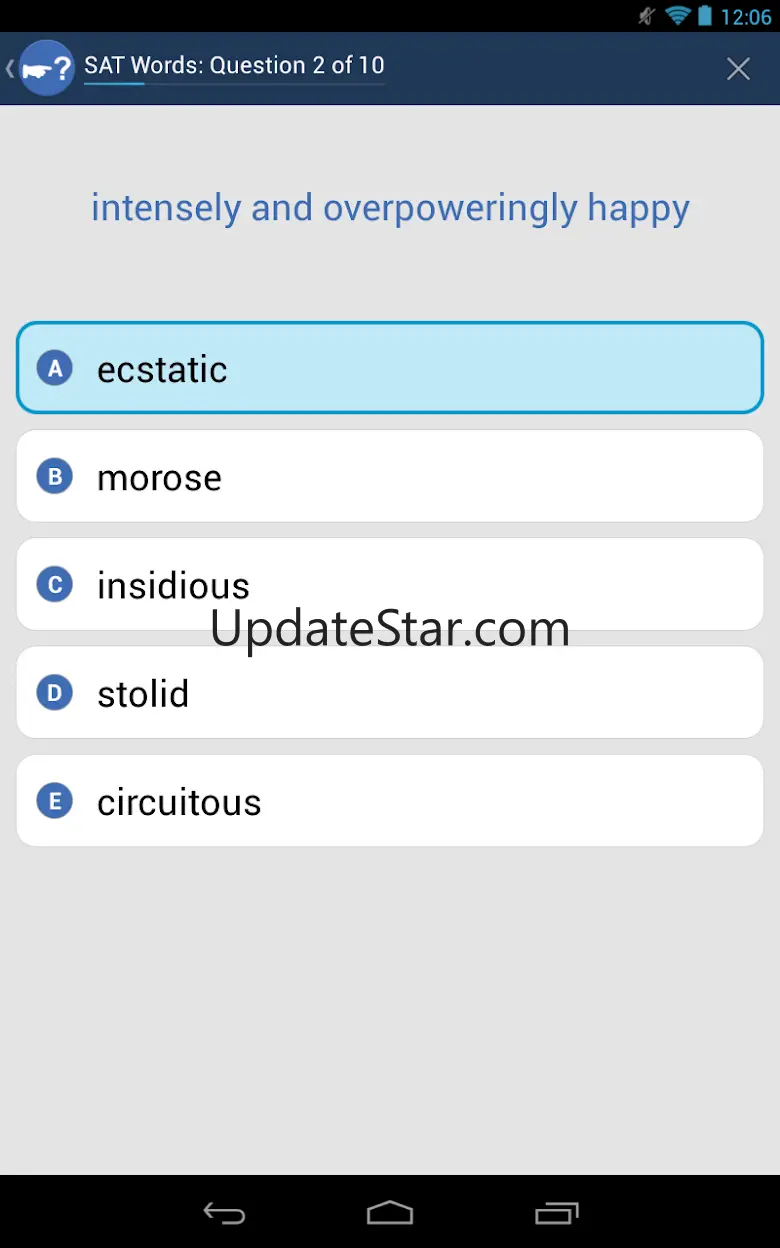Tap the quiz app pointing-hand icon
This screenshot has height=1248, width=780.
pyautogui.click(x=47, y=68)
